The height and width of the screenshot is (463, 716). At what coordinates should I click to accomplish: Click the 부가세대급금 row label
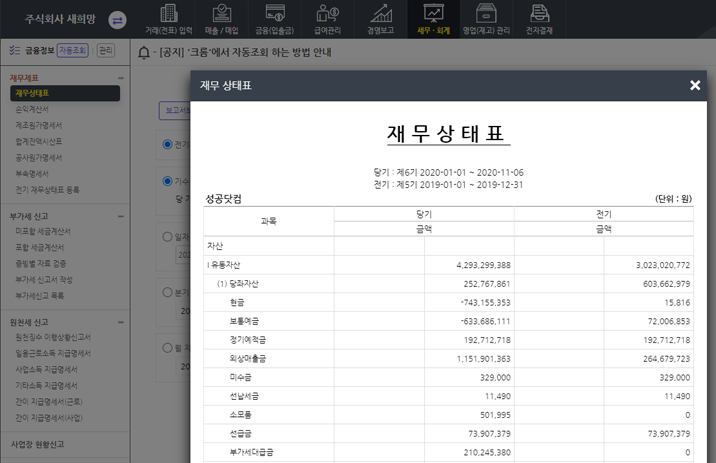click(x=251, y=452)
